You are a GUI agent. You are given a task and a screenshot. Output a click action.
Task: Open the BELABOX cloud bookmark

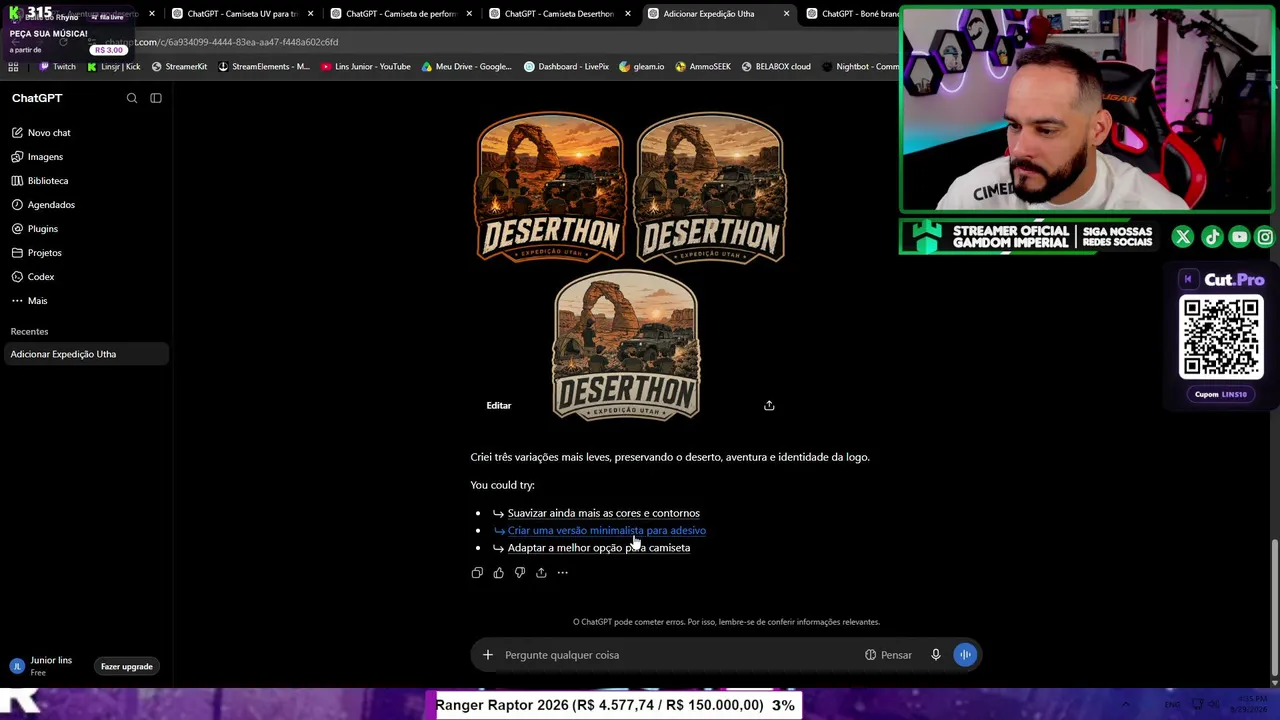pos(776,67)
